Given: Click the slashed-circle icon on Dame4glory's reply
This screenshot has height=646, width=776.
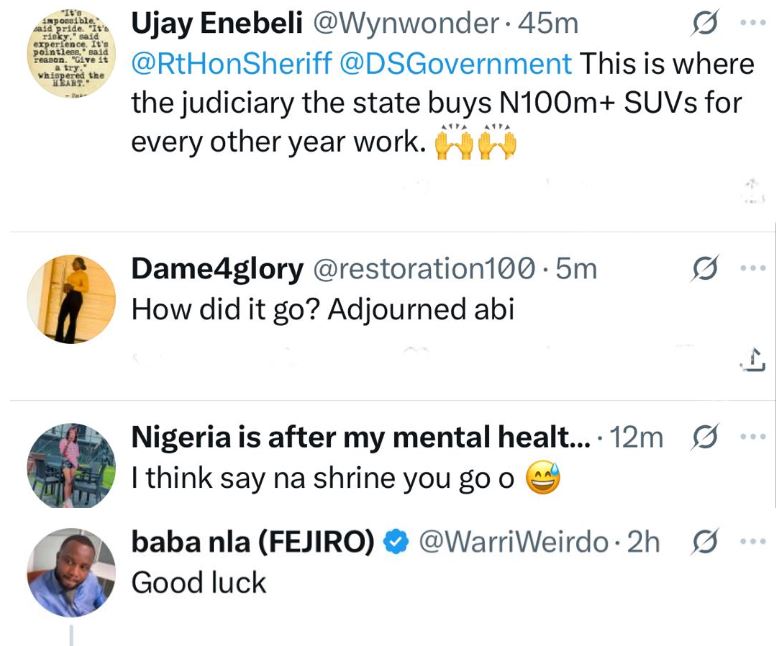Looking at the screenshot, I should click(x=705, y=268).
